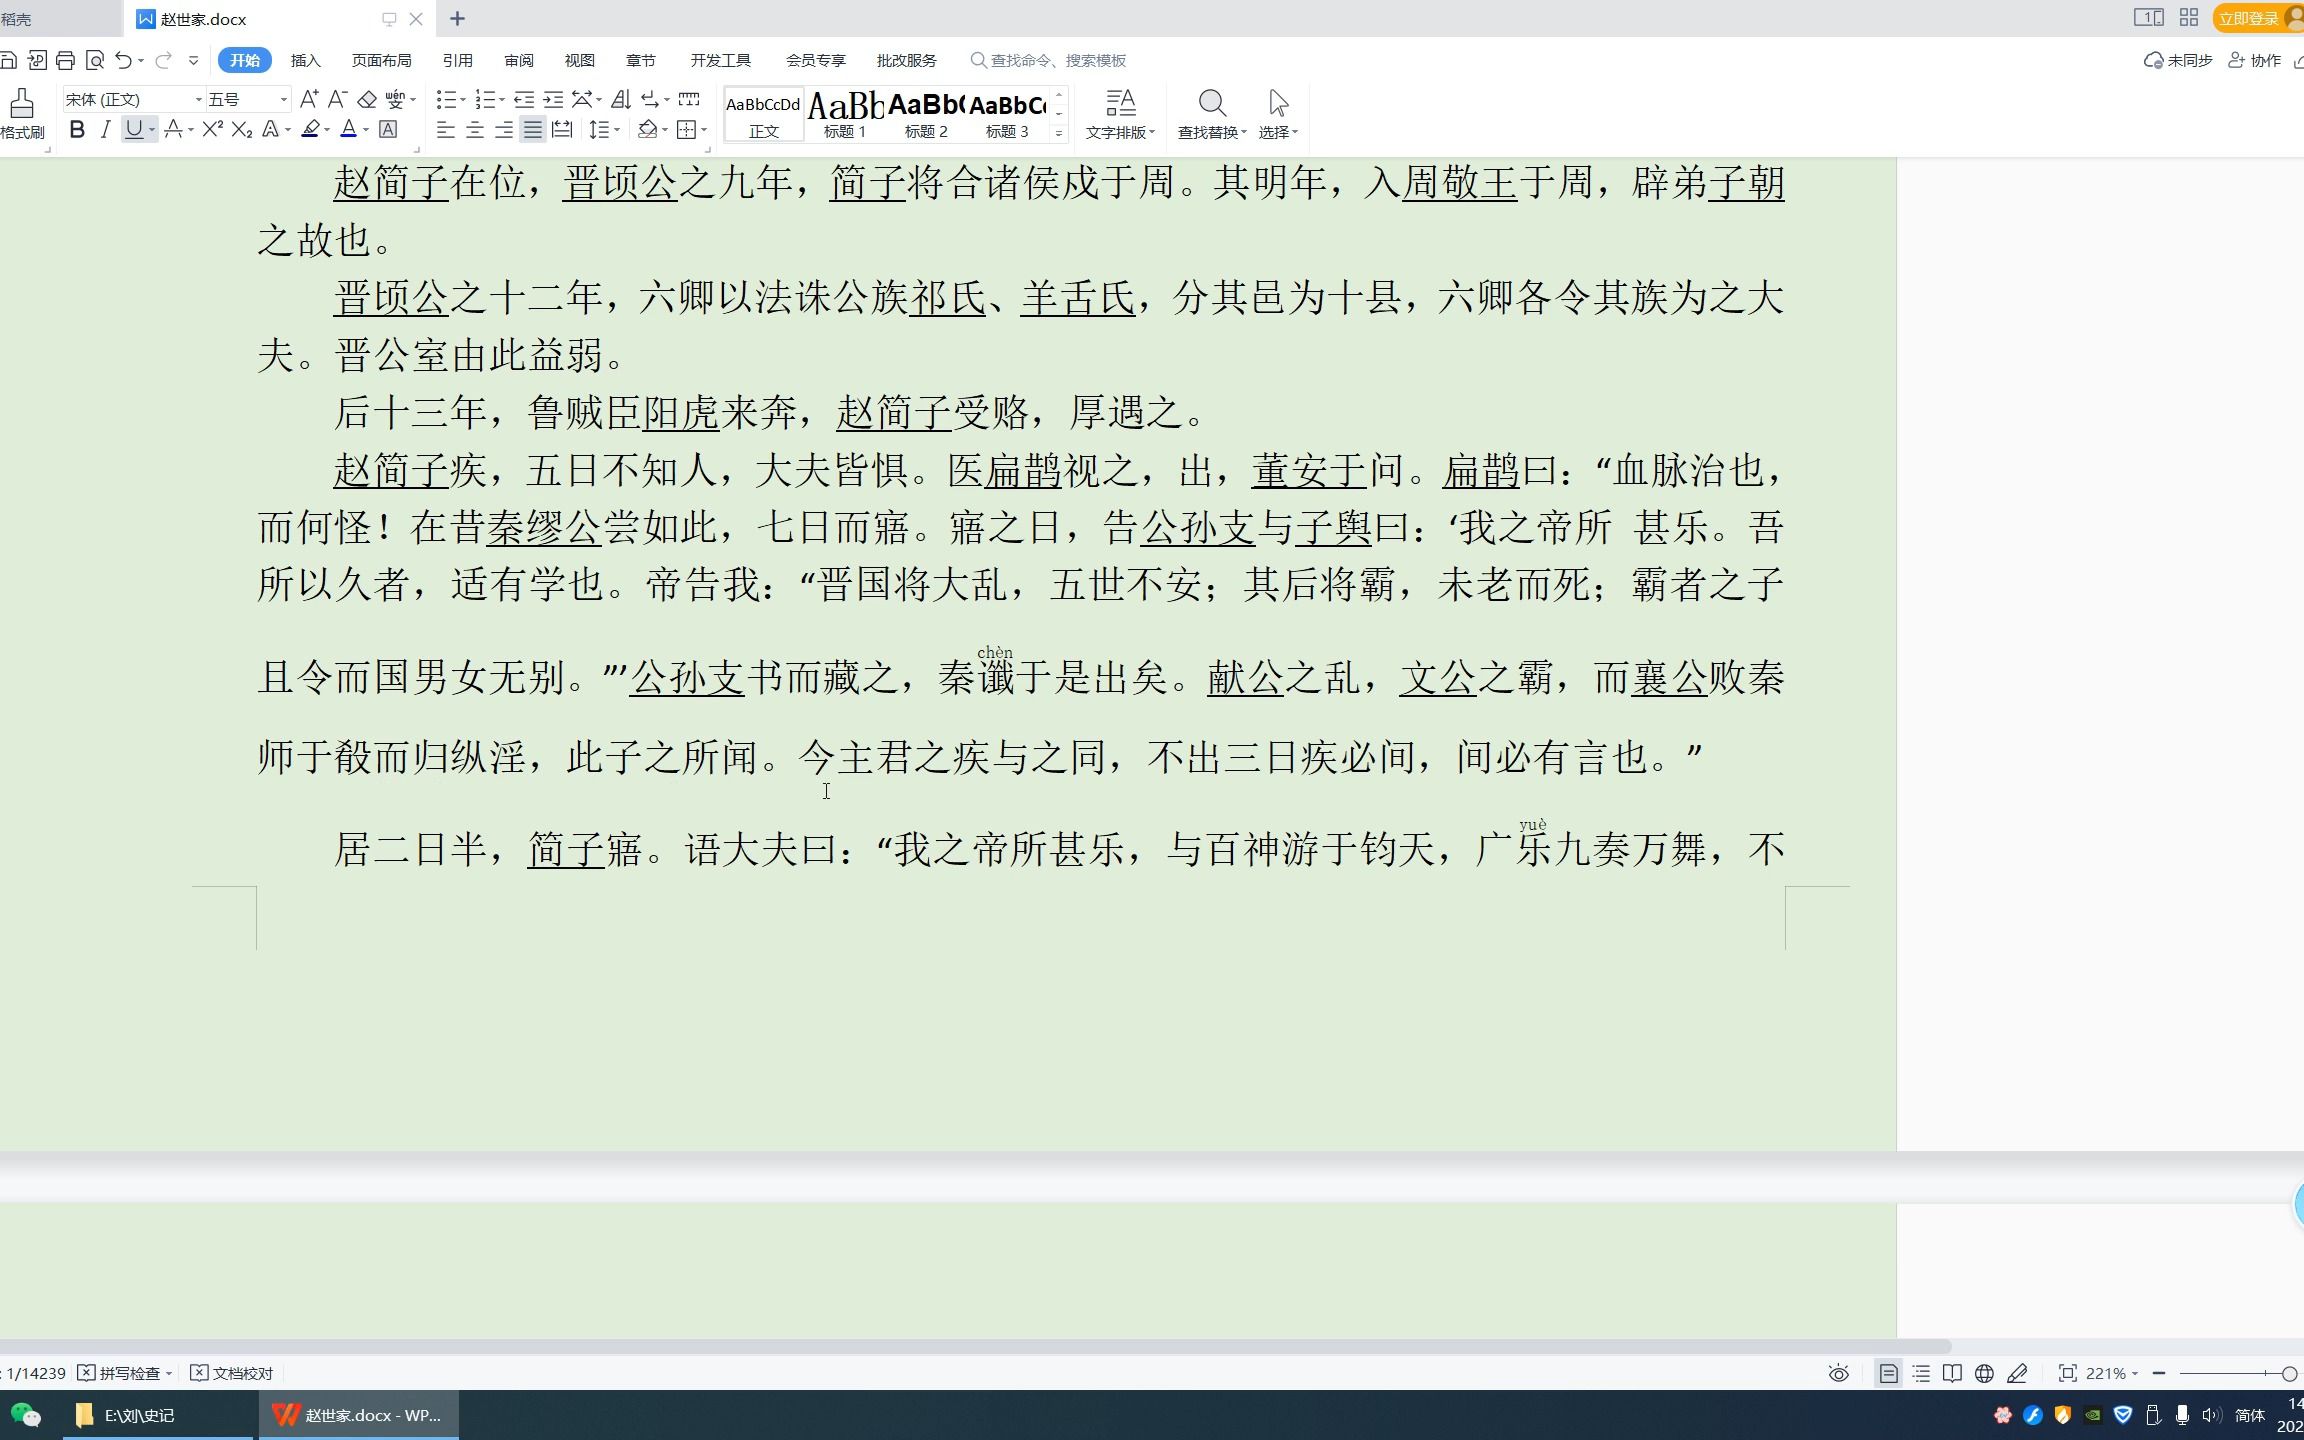Apply the 标题 1 heading style
The height and width of the screenshot is (1440, 2304).
(845, 114)
